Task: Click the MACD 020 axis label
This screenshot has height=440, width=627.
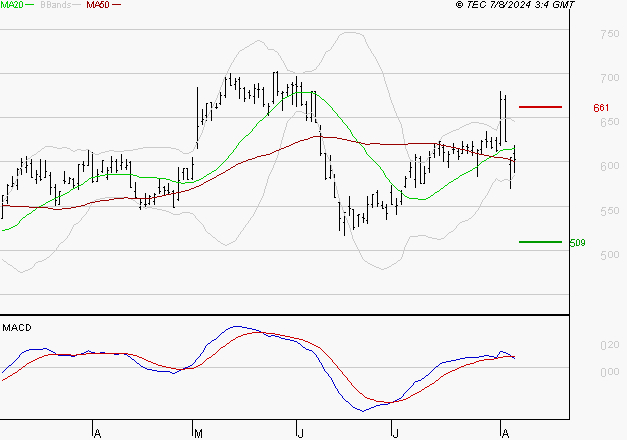Action: click(x=609, y=345)
